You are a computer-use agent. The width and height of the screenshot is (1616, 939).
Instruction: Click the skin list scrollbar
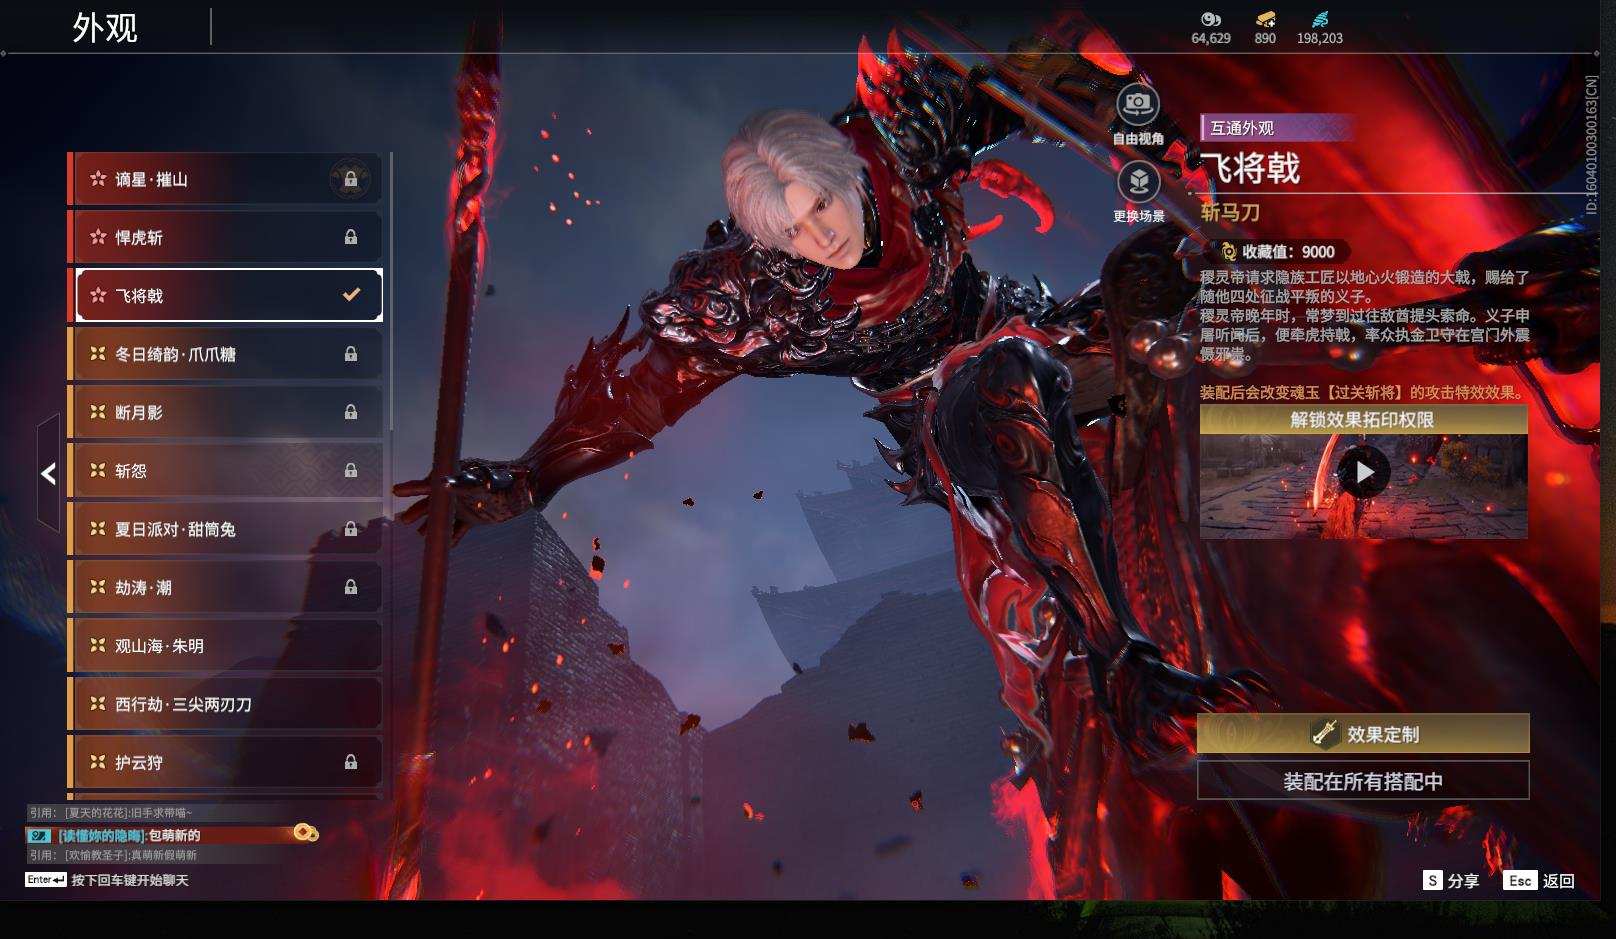[390, 290]
